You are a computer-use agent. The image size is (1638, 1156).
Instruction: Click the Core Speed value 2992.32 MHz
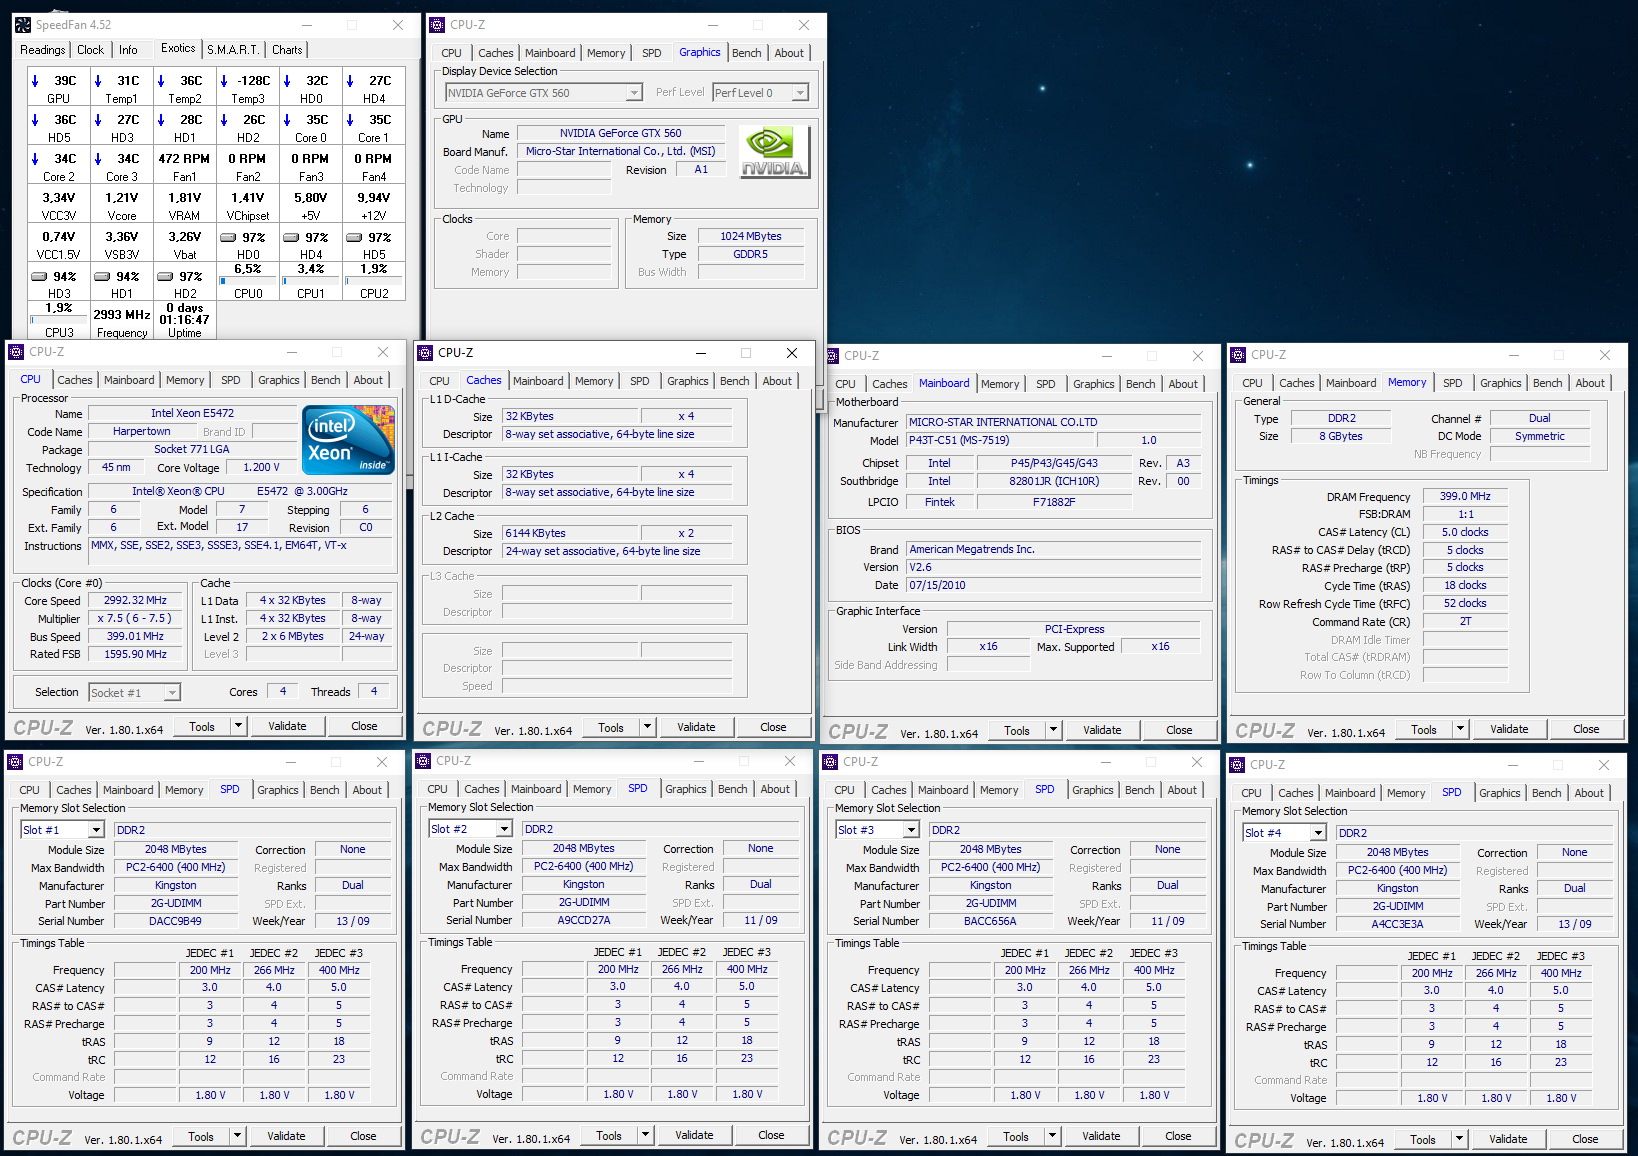click(x=135, y=601)
